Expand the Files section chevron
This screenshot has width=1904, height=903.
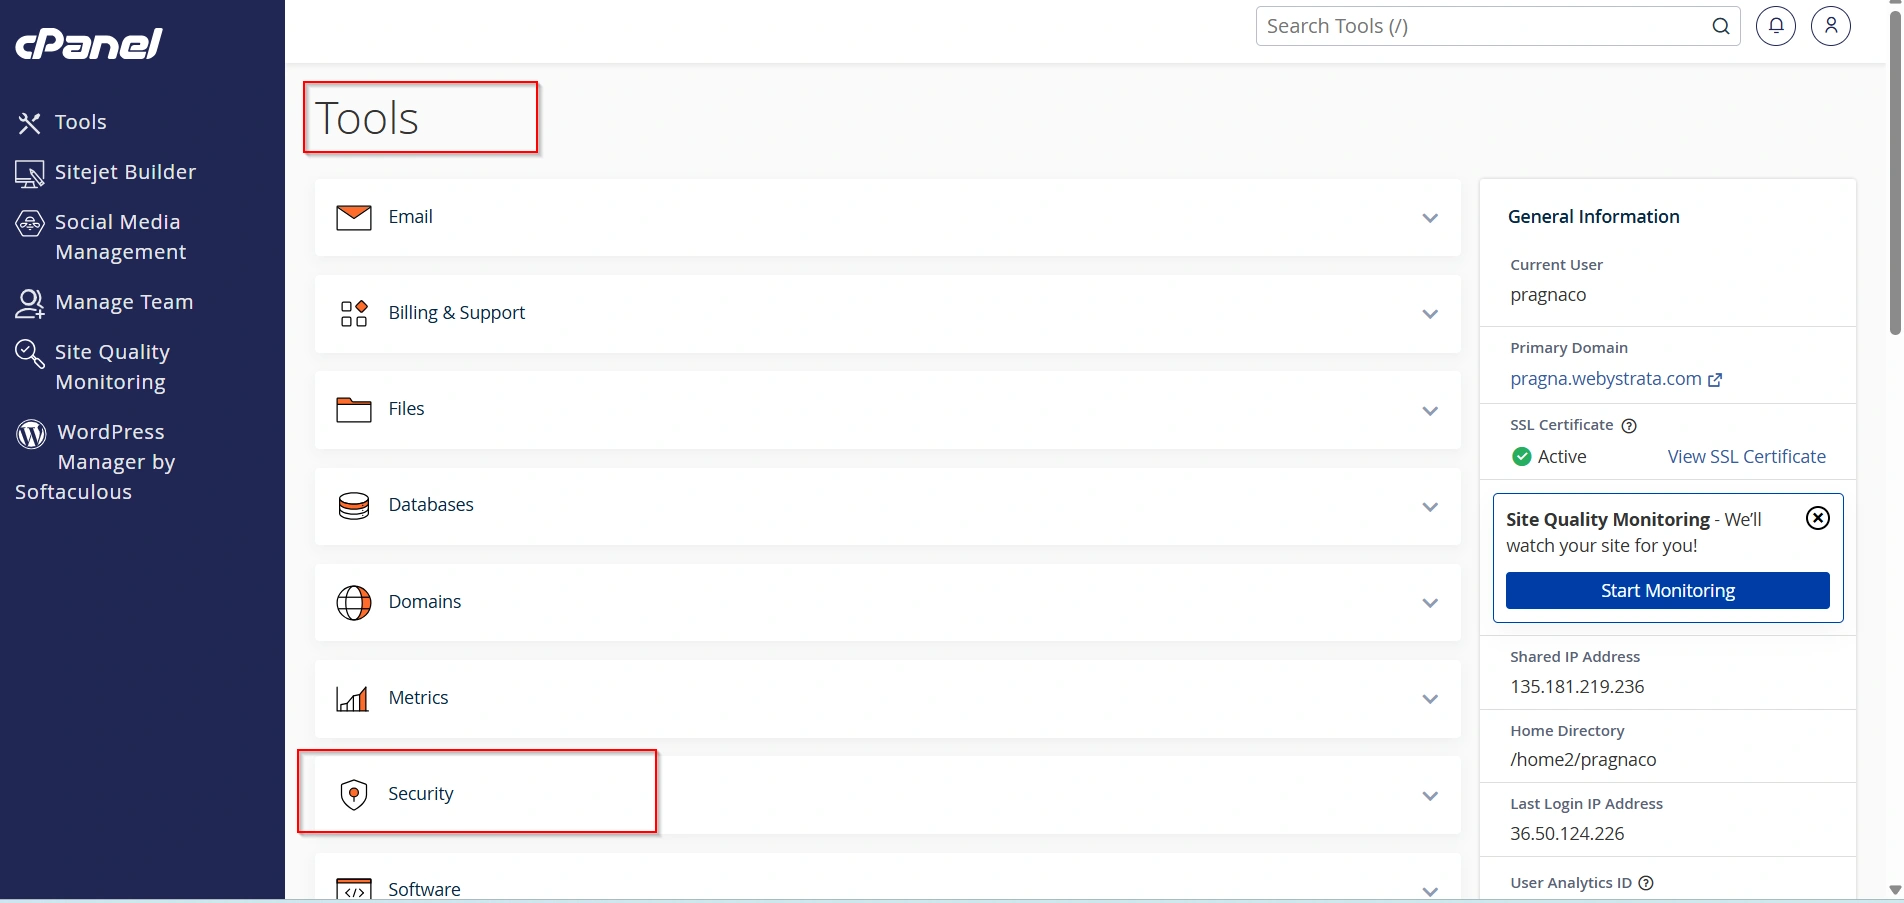coord(1430,411)
